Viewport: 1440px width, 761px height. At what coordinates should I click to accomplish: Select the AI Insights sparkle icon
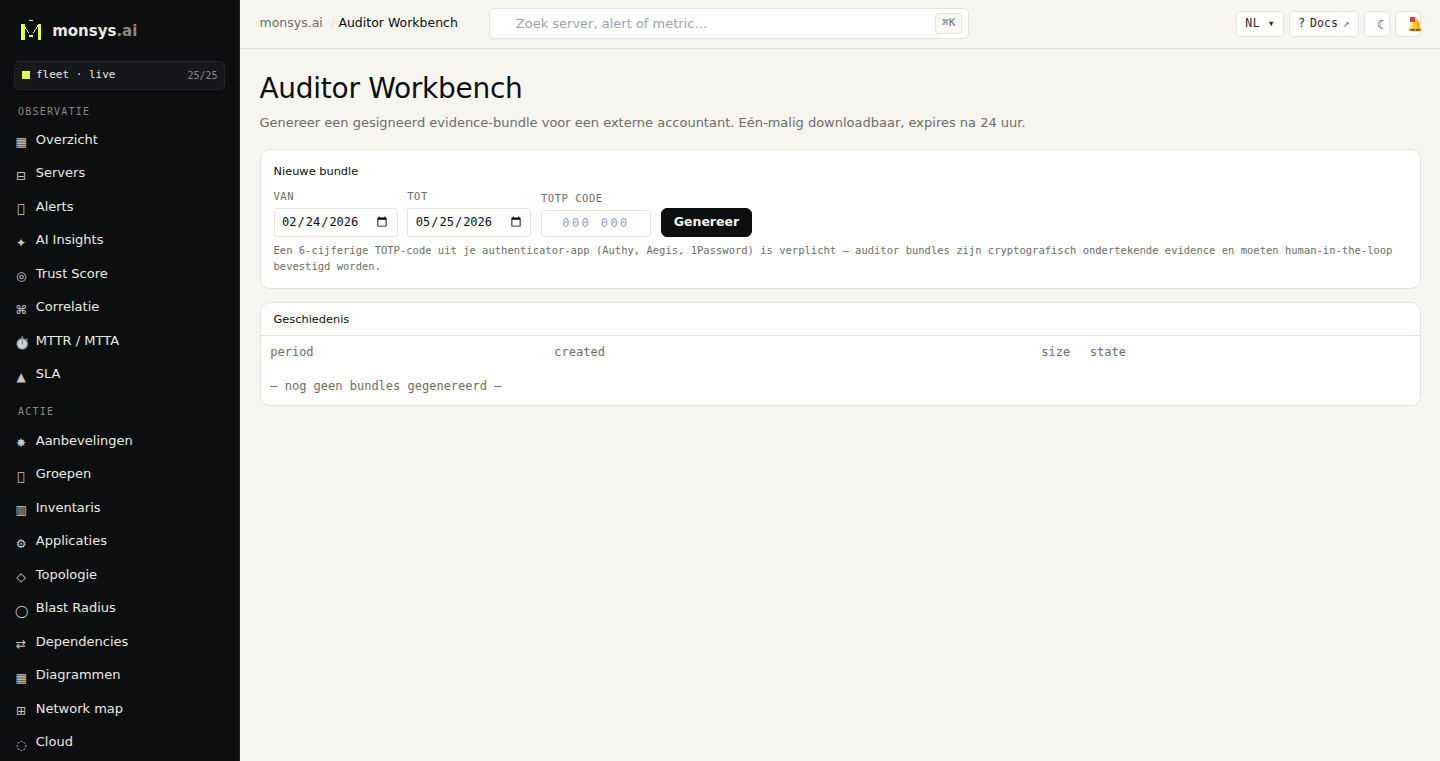pos(21,241)
